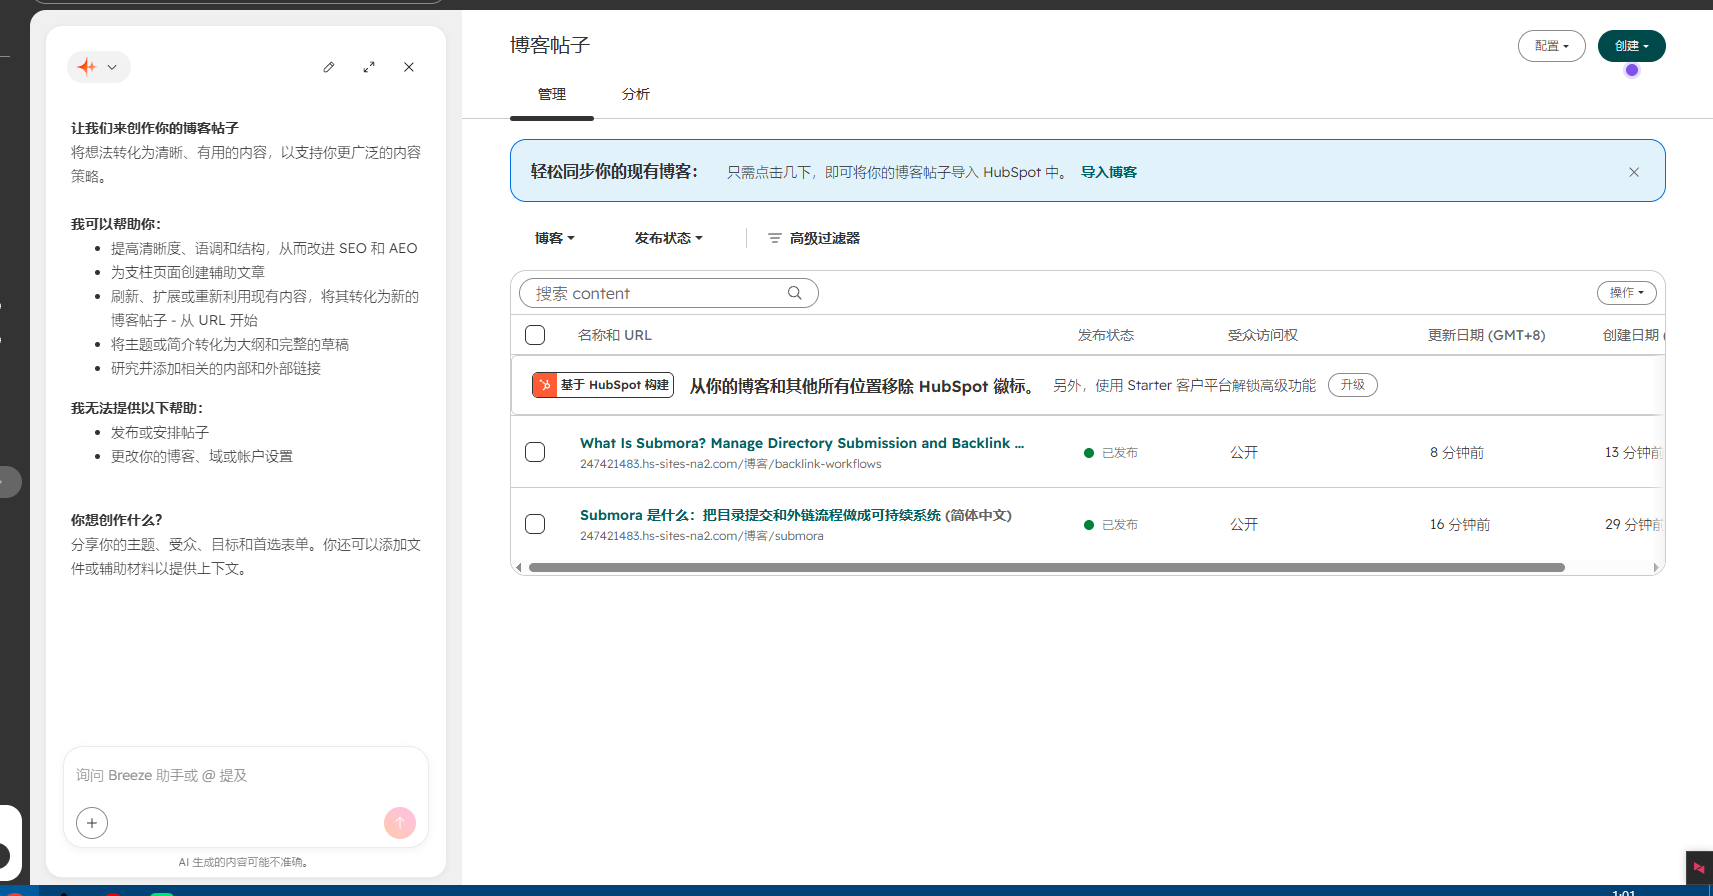Screen dimensions: 1713x896
Task: Open the 创建 dropdown button
Action: (1632, 46)
